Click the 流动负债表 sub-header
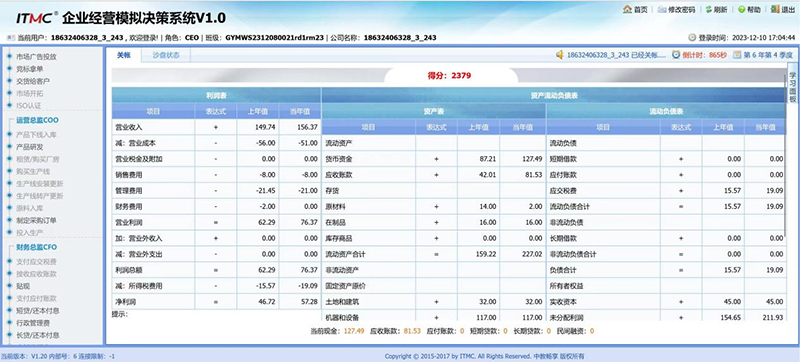The height and width of the screenshot is (362, 800). tap(666, 111)
